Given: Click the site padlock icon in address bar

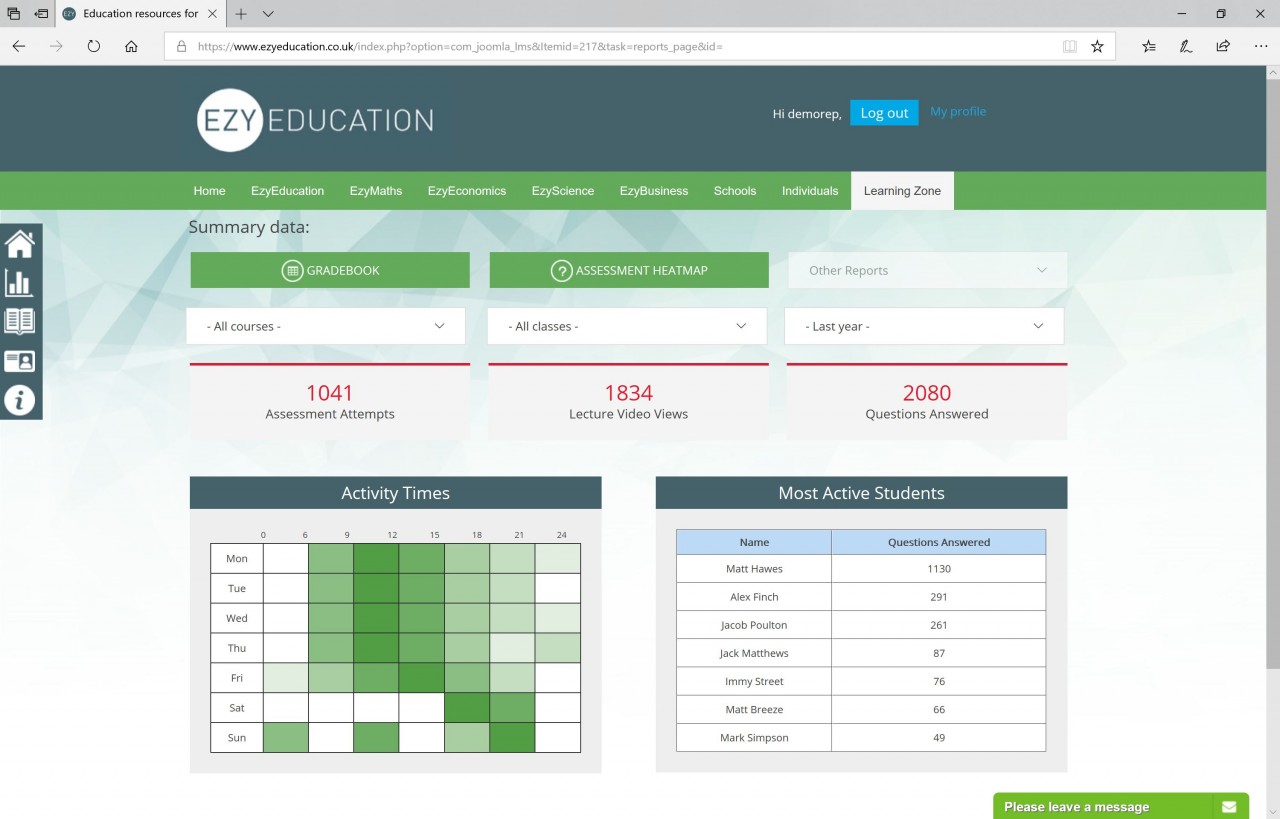Looking at the screenshot, I should (x=181, y=46).
